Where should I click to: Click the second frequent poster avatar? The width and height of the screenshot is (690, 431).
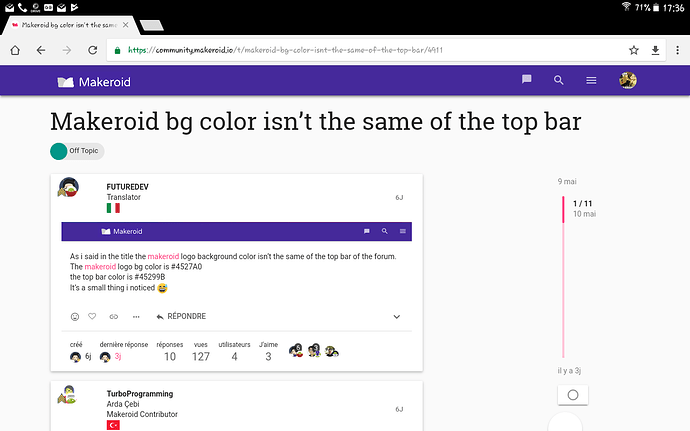point(314,350)
